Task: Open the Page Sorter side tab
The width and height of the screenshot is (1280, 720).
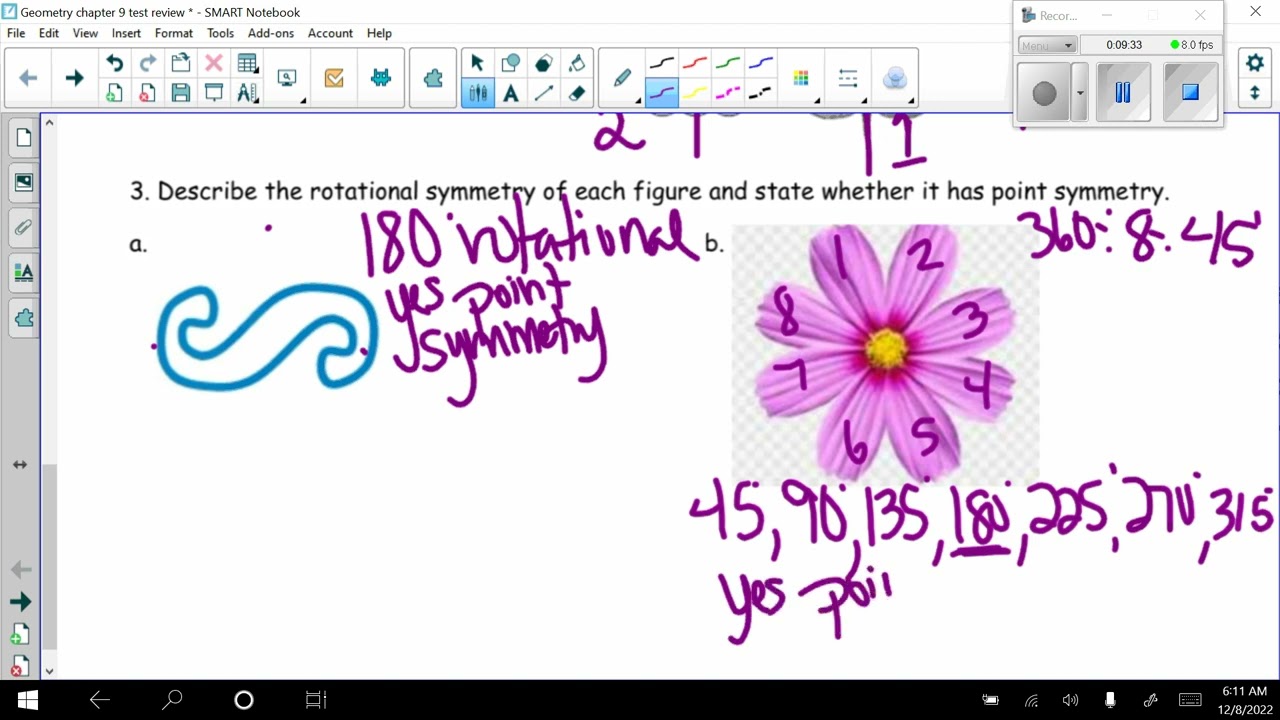Action: (23, 138)
